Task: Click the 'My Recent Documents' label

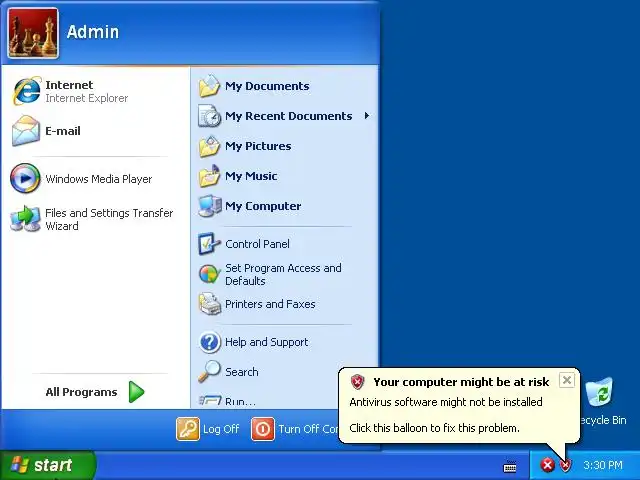Action: point(289,116)
